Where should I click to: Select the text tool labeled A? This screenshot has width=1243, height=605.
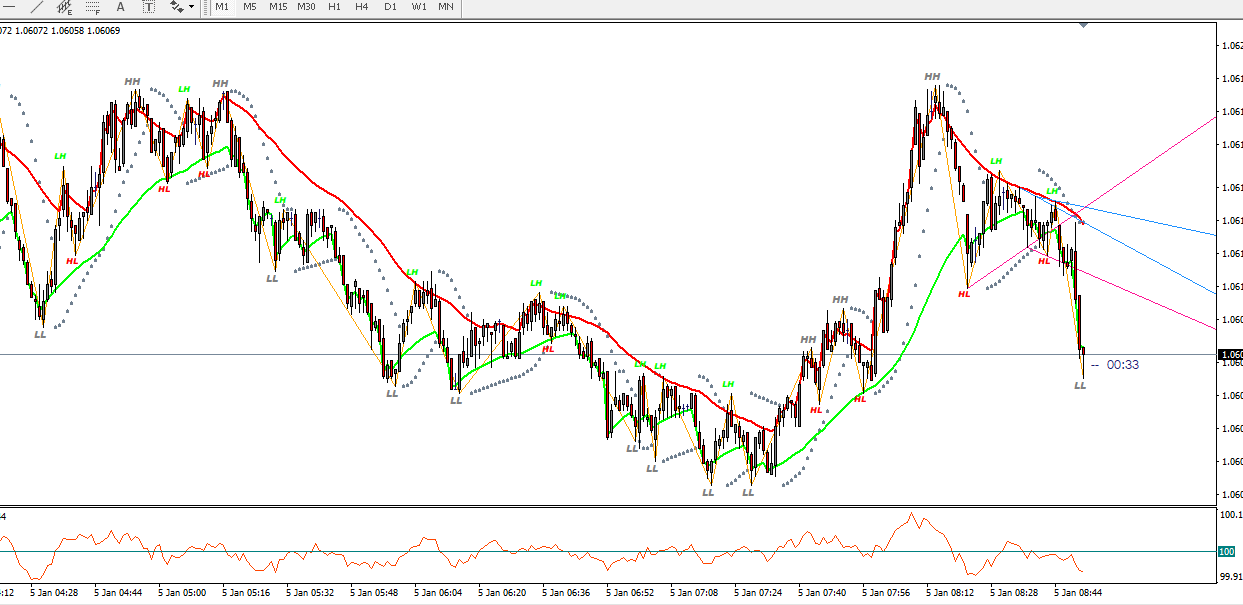point(121,6)
